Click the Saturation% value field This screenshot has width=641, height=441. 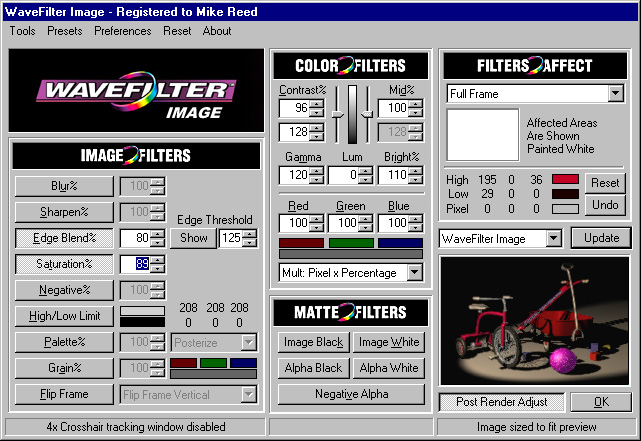coord(135,264)
